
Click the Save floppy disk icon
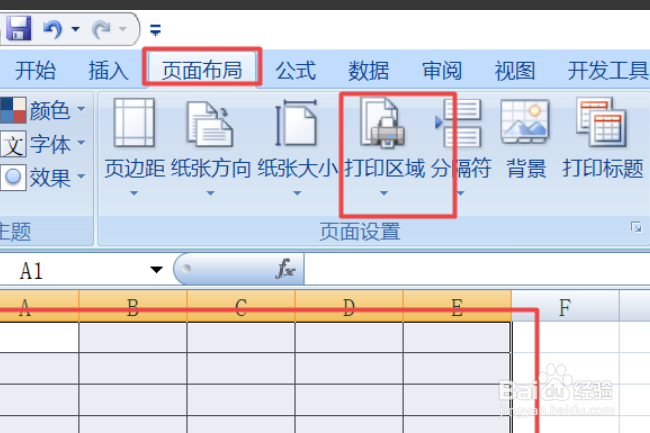[x=19, y=28]
